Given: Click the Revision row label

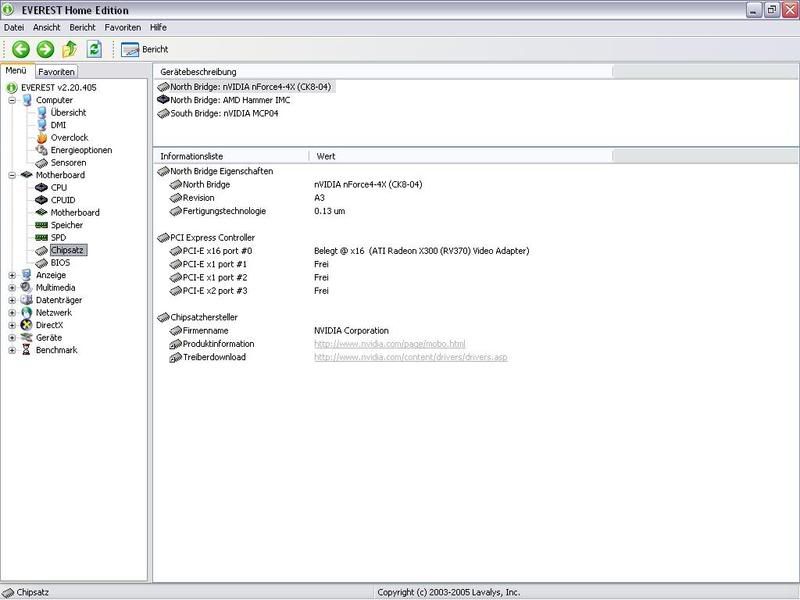Looking at the screenshot, I should coord(198,198).
